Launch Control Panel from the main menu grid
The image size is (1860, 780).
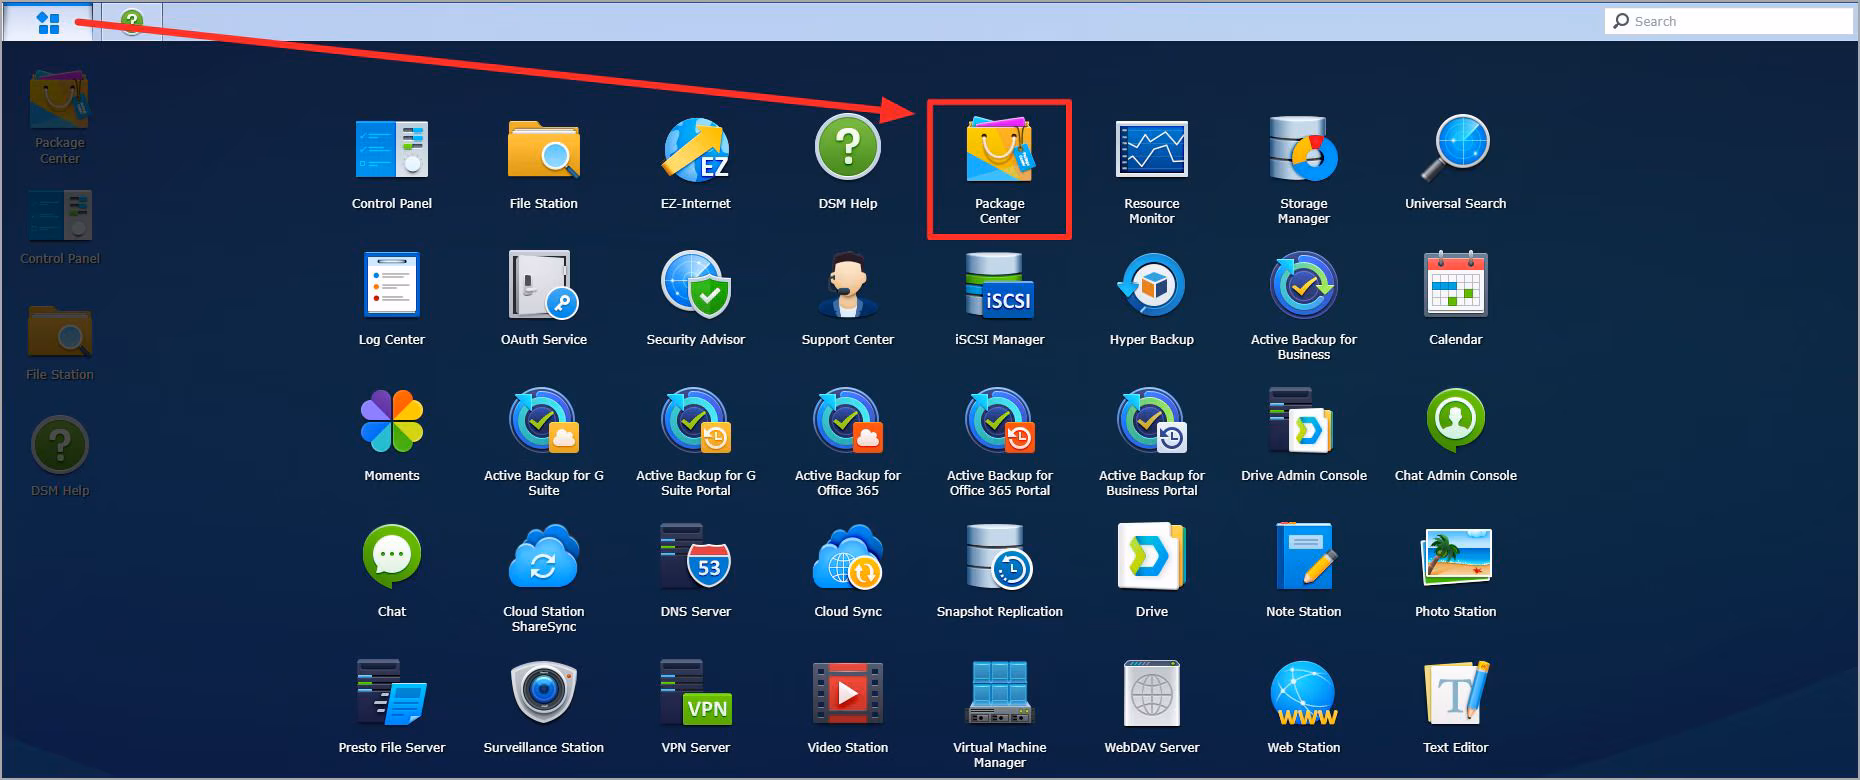[392, 165]
